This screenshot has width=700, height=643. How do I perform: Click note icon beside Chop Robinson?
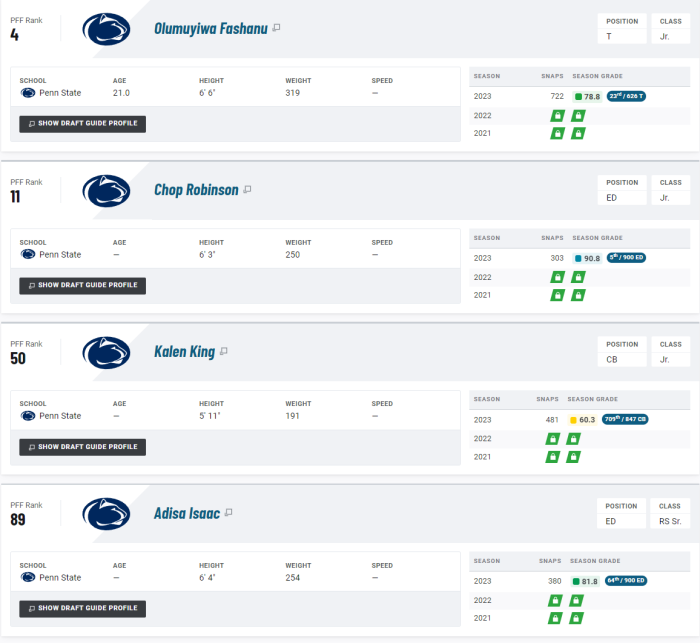point(247,189)
